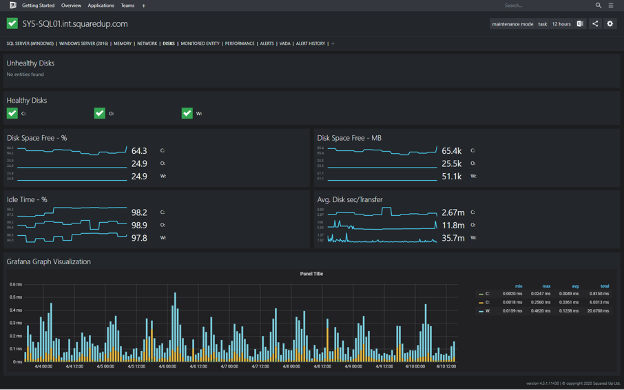This screenshot has height=390, width=624.
Task: Click the O: healthy disk checkmark
Action: 99,113
